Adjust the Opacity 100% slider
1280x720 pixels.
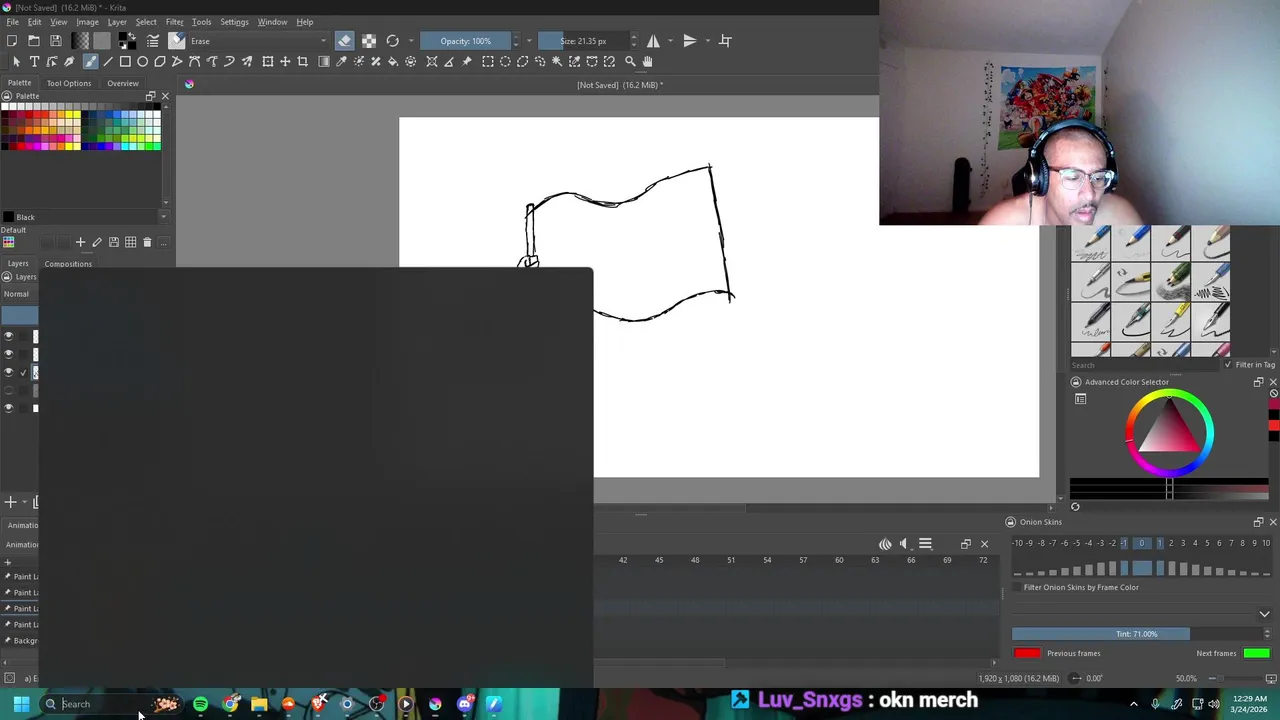click(465, 41)
